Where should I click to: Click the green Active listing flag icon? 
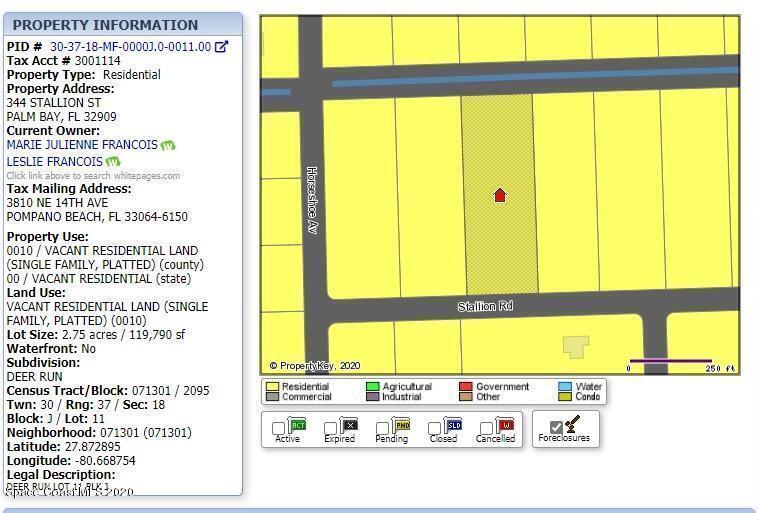coord(296,425)
